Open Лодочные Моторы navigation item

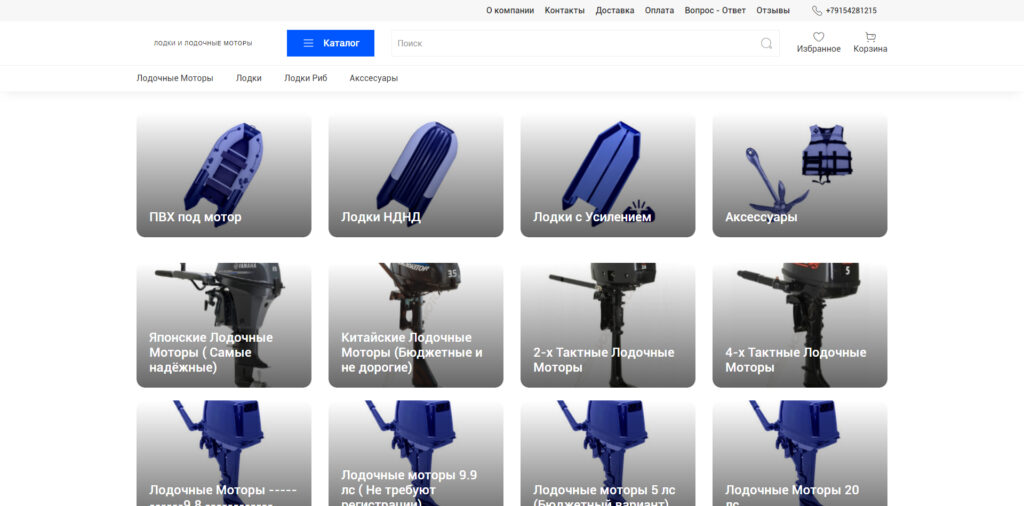pyautogui.click(x=175, y=78)
